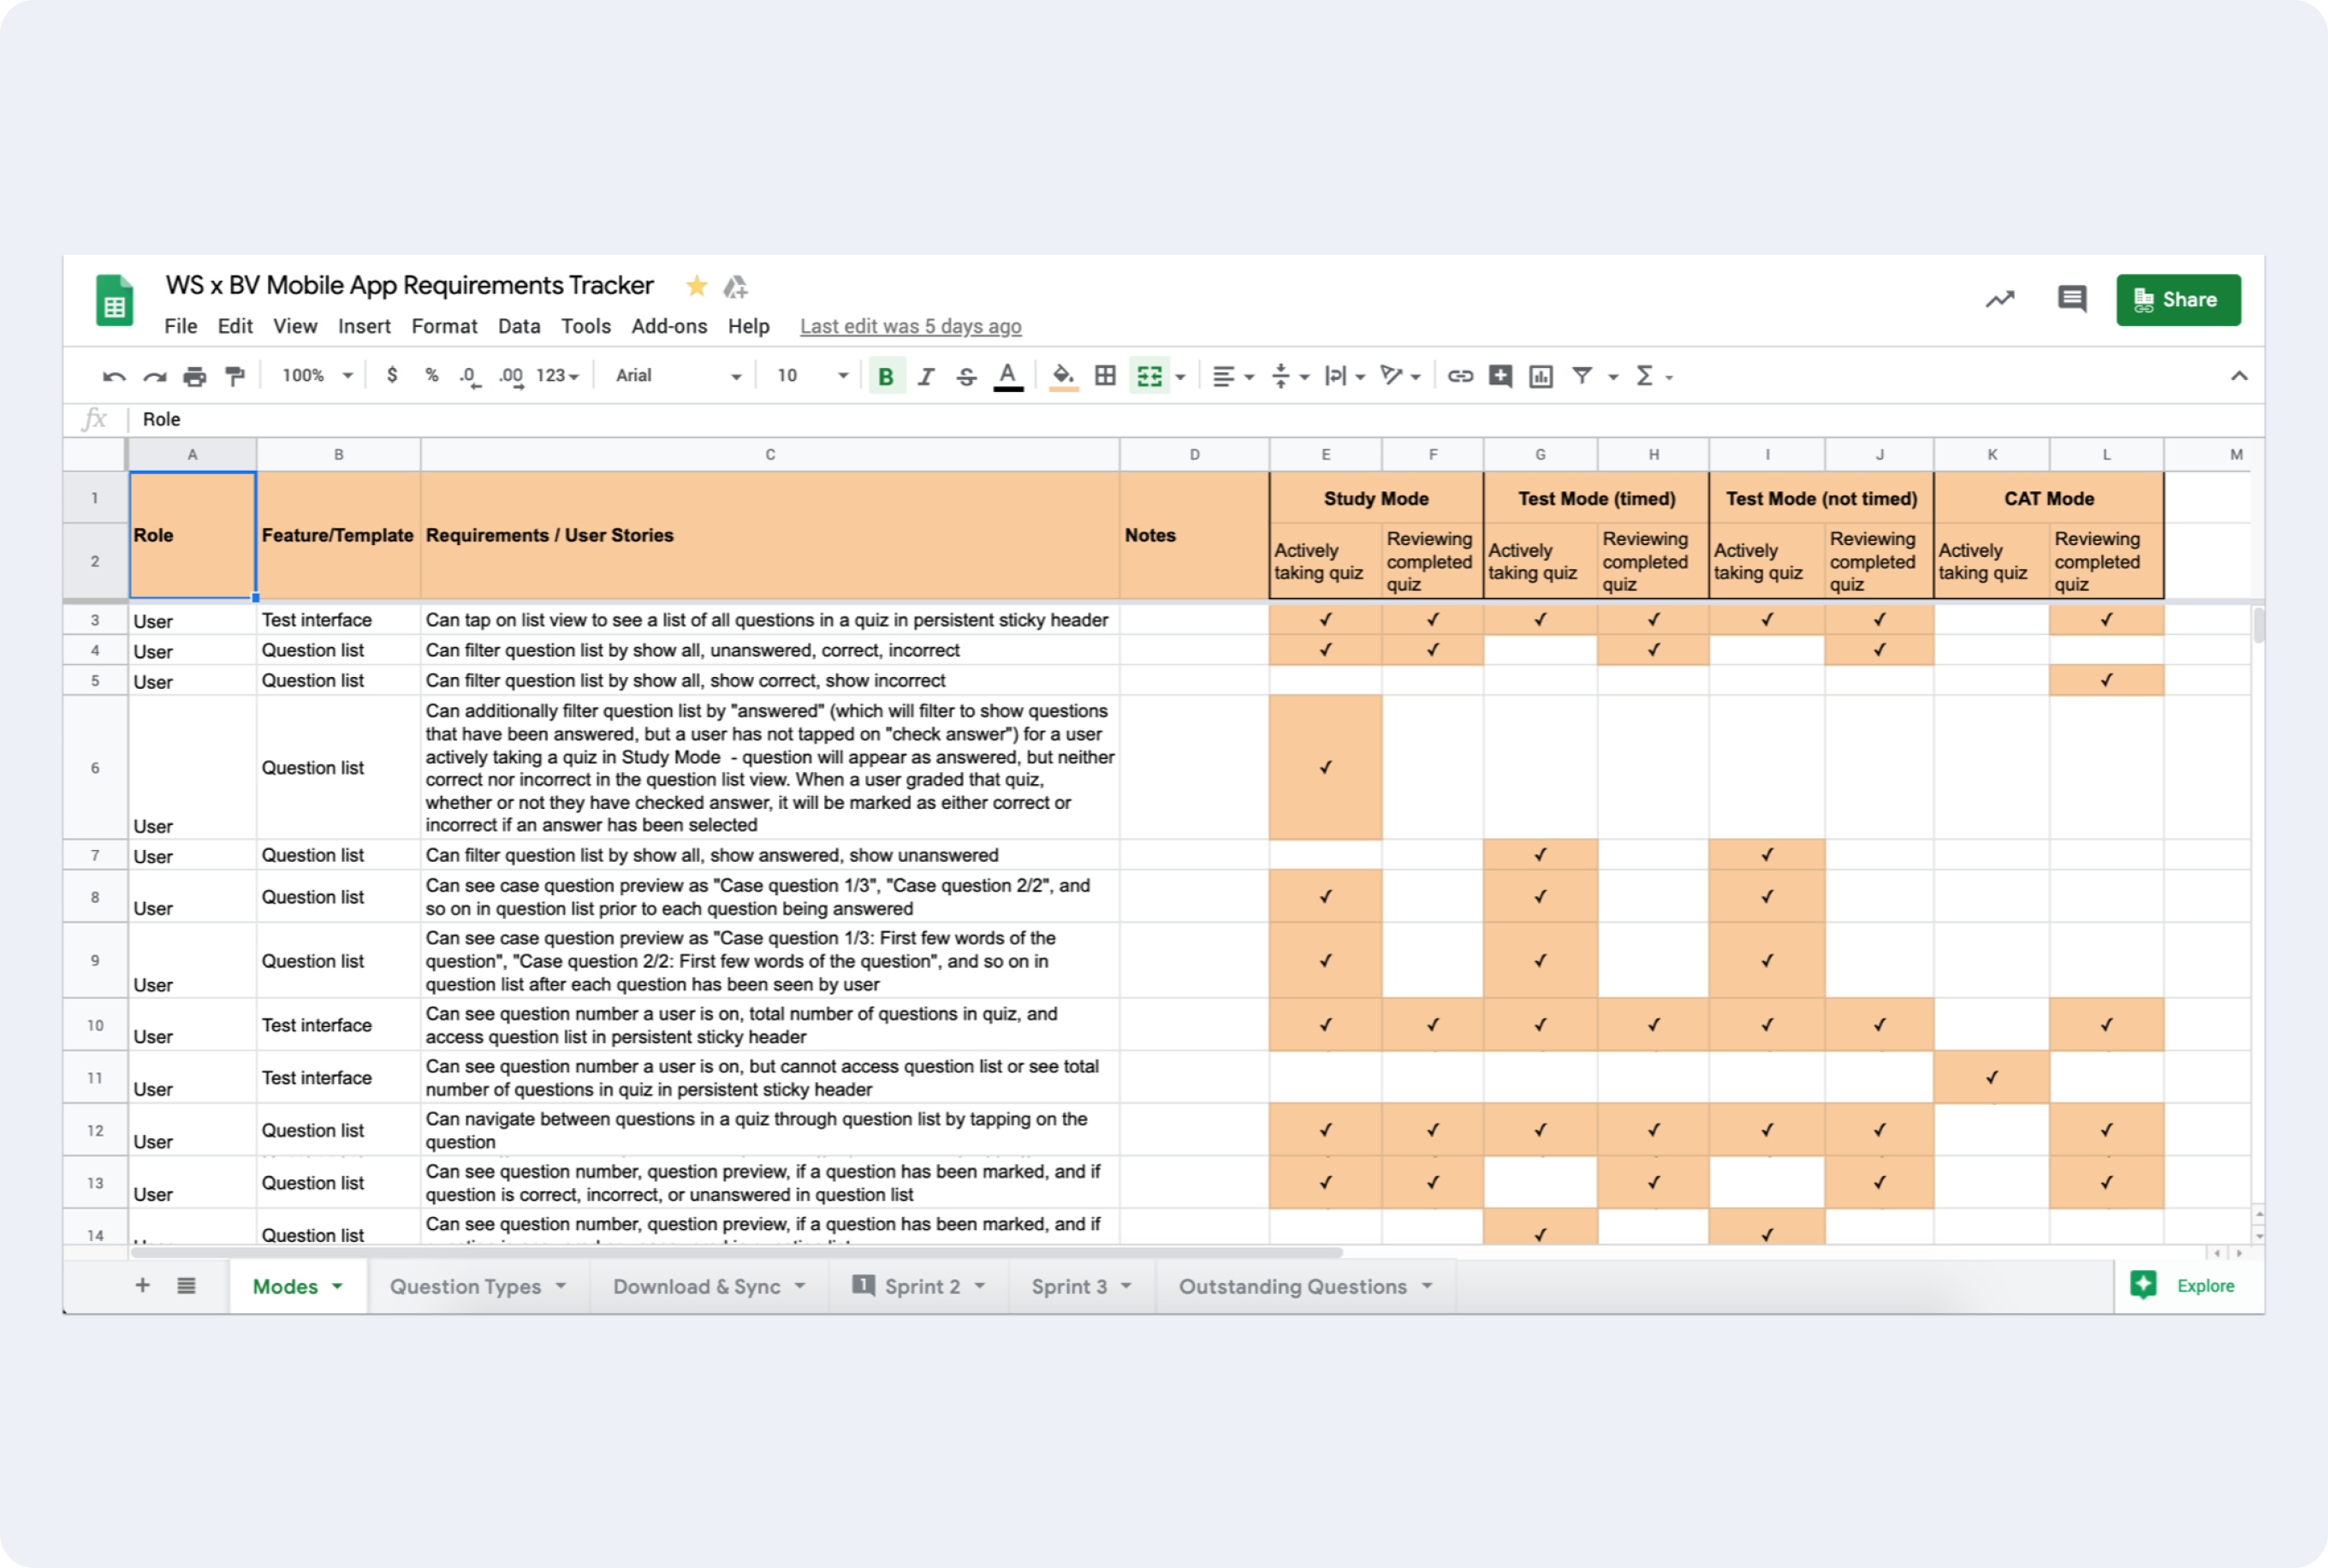Viewport: 2328px width, 1568px height.
Task: Click the formula bar input
Action: [x=1195, y=419]
